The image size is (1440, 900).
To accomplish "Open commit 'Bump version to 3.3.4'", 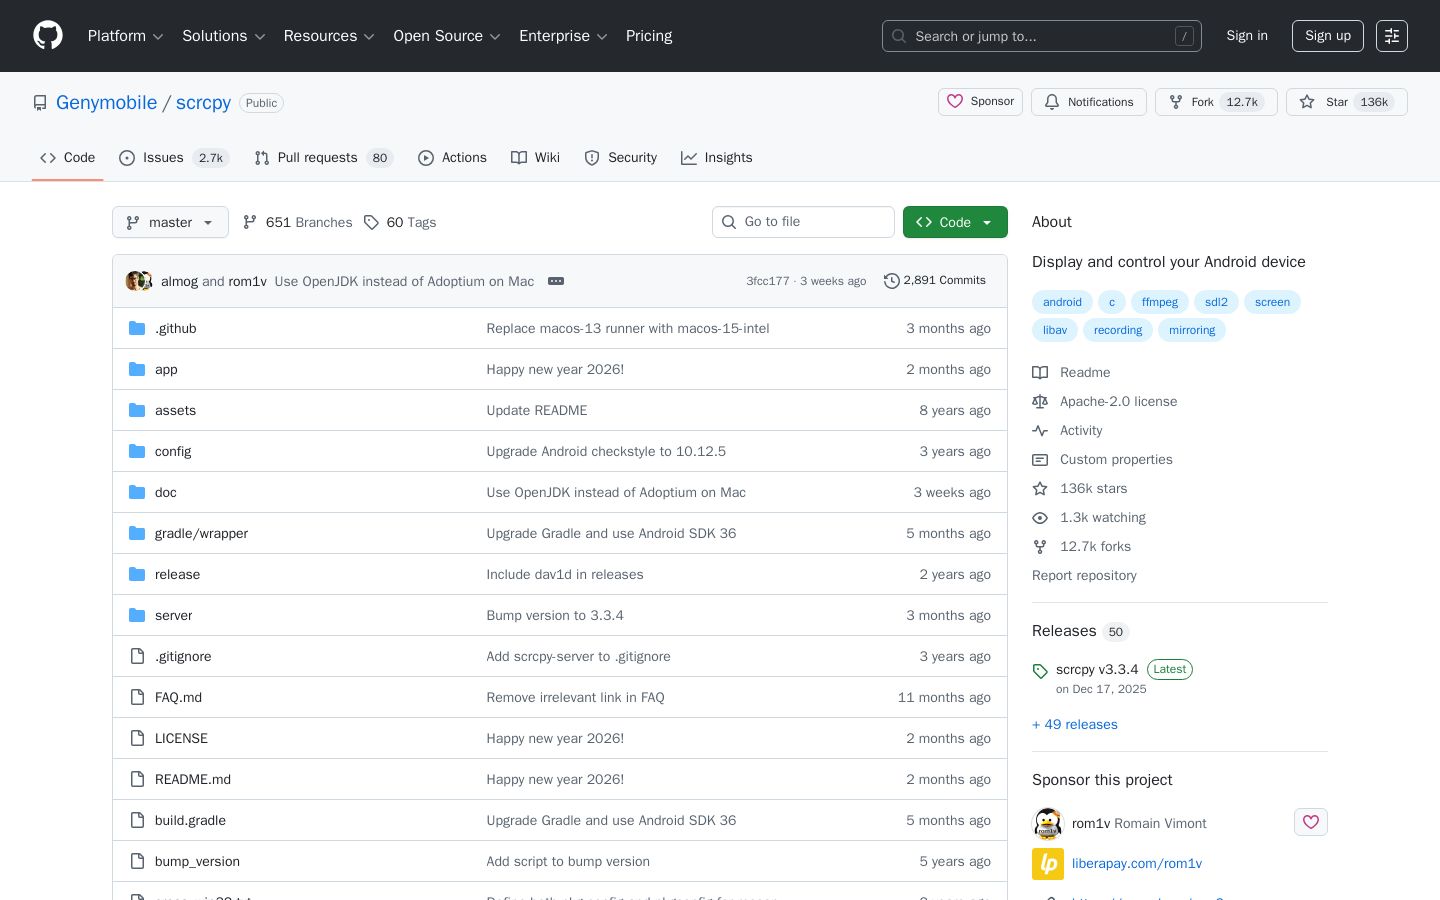I will tap(555, 616).
